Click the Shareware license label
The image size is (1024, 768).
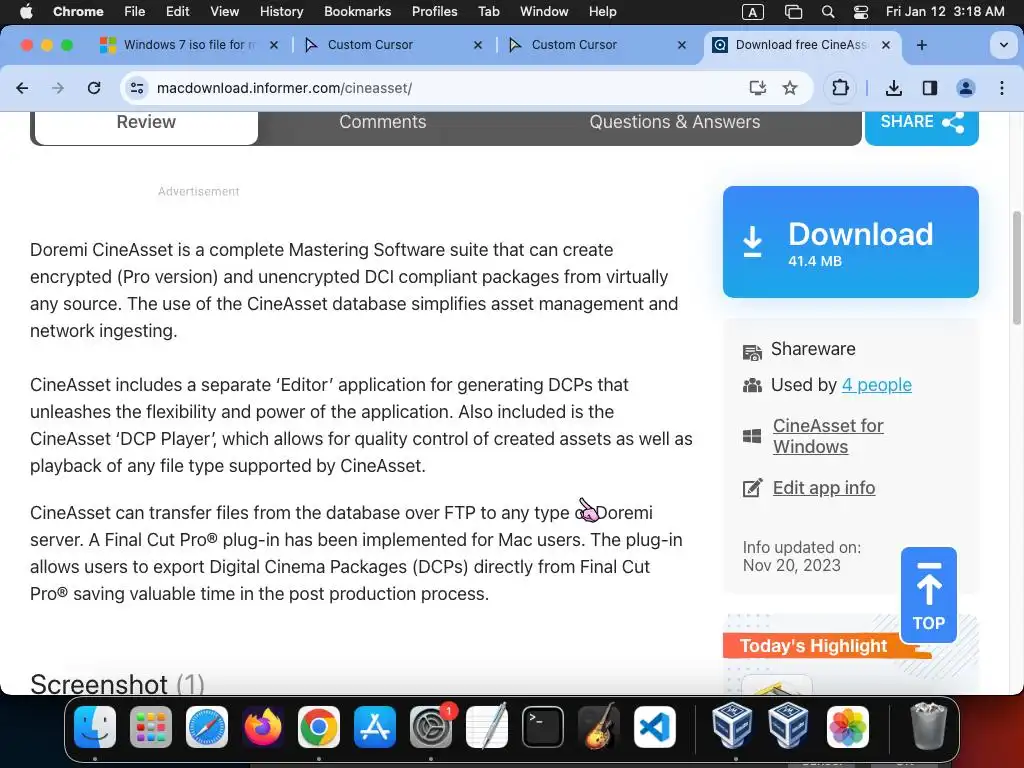[813, 349]
